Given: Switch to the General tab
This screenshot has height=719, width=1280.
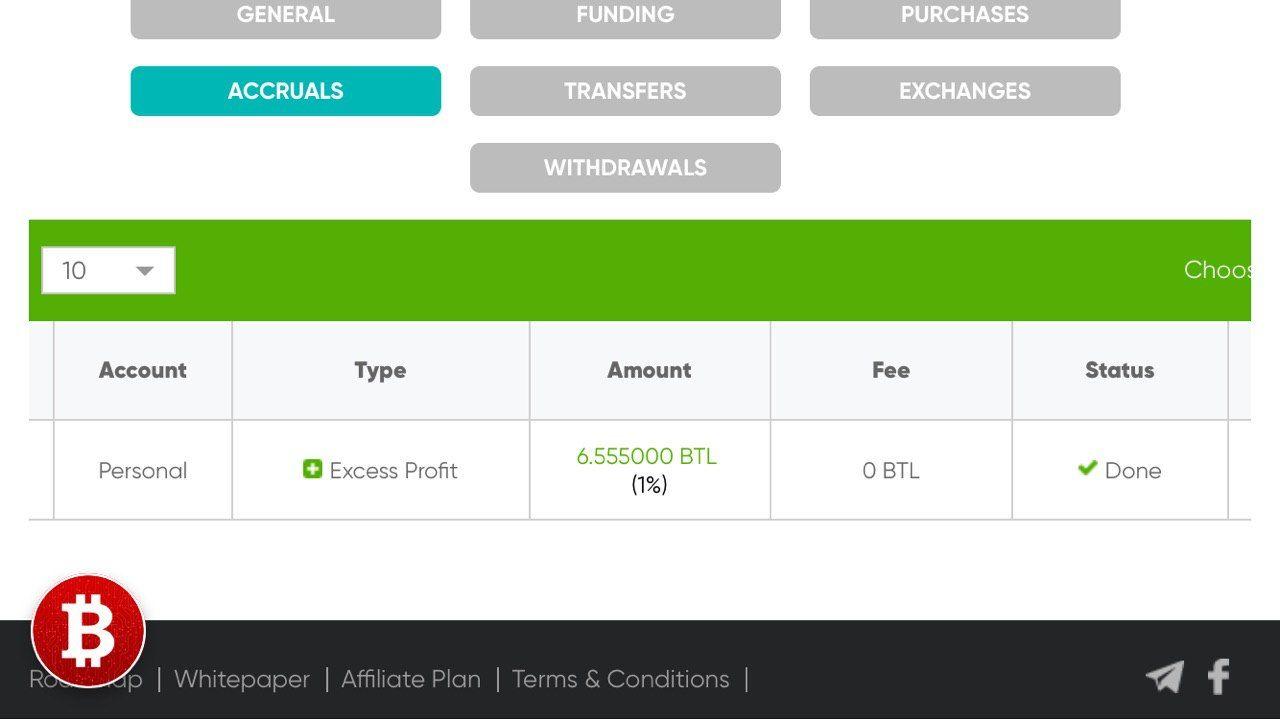Looking at the screenshot, I should (285, 16).
